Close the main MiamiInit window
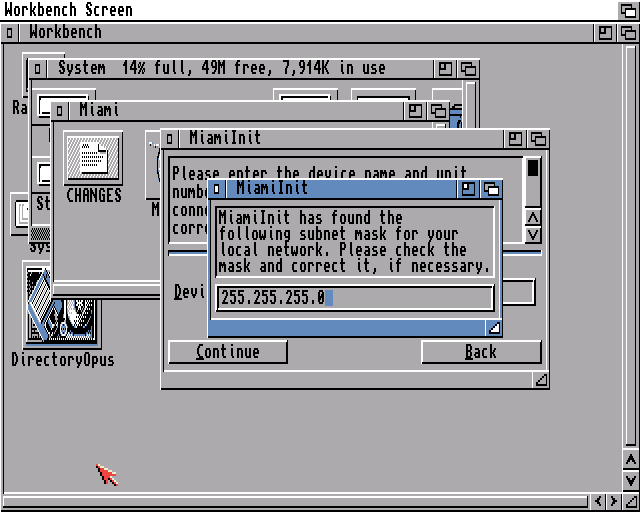 (169, 139)
